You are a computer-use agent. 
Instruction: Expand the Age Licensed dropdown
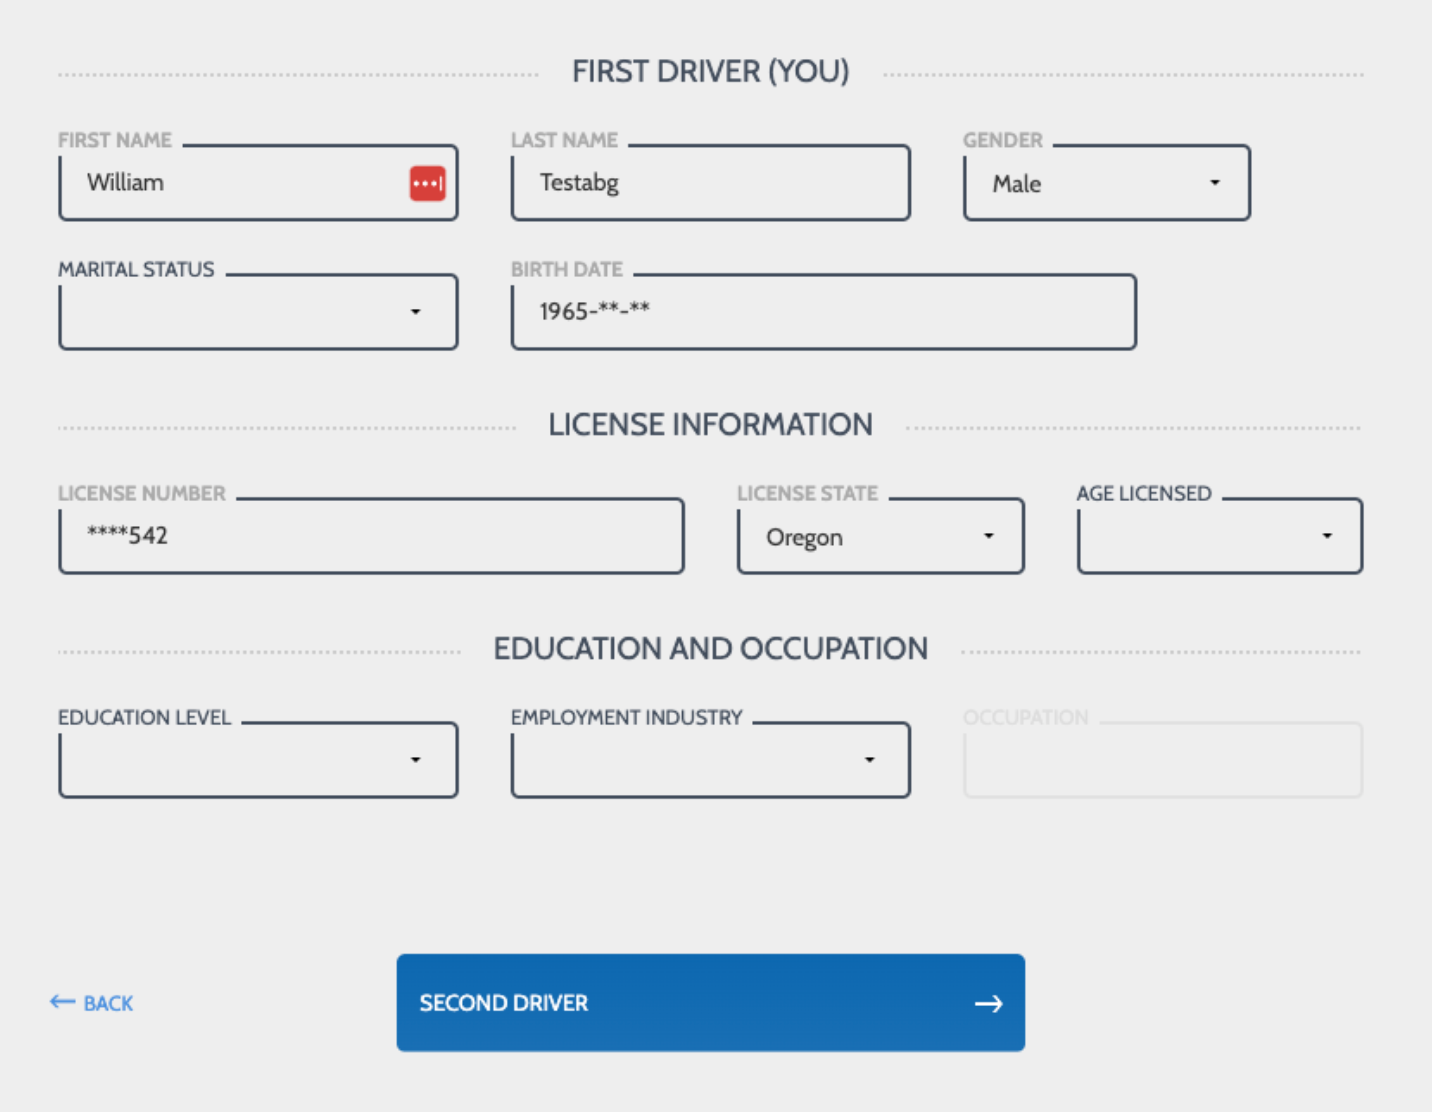point(1220,536)
